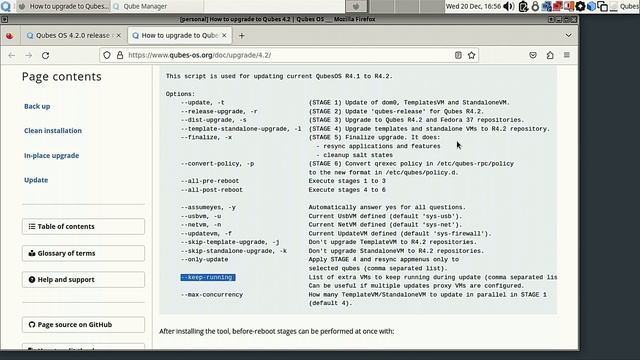Jump to the Update section

coord(36,180)
